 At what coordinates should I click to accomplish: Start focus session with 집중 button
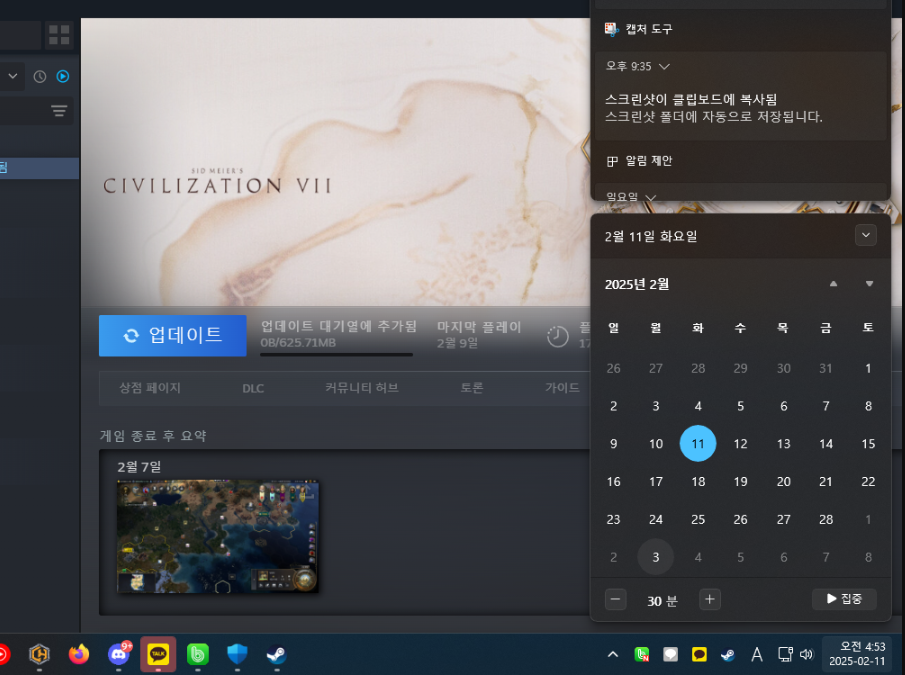coord(844,599)
